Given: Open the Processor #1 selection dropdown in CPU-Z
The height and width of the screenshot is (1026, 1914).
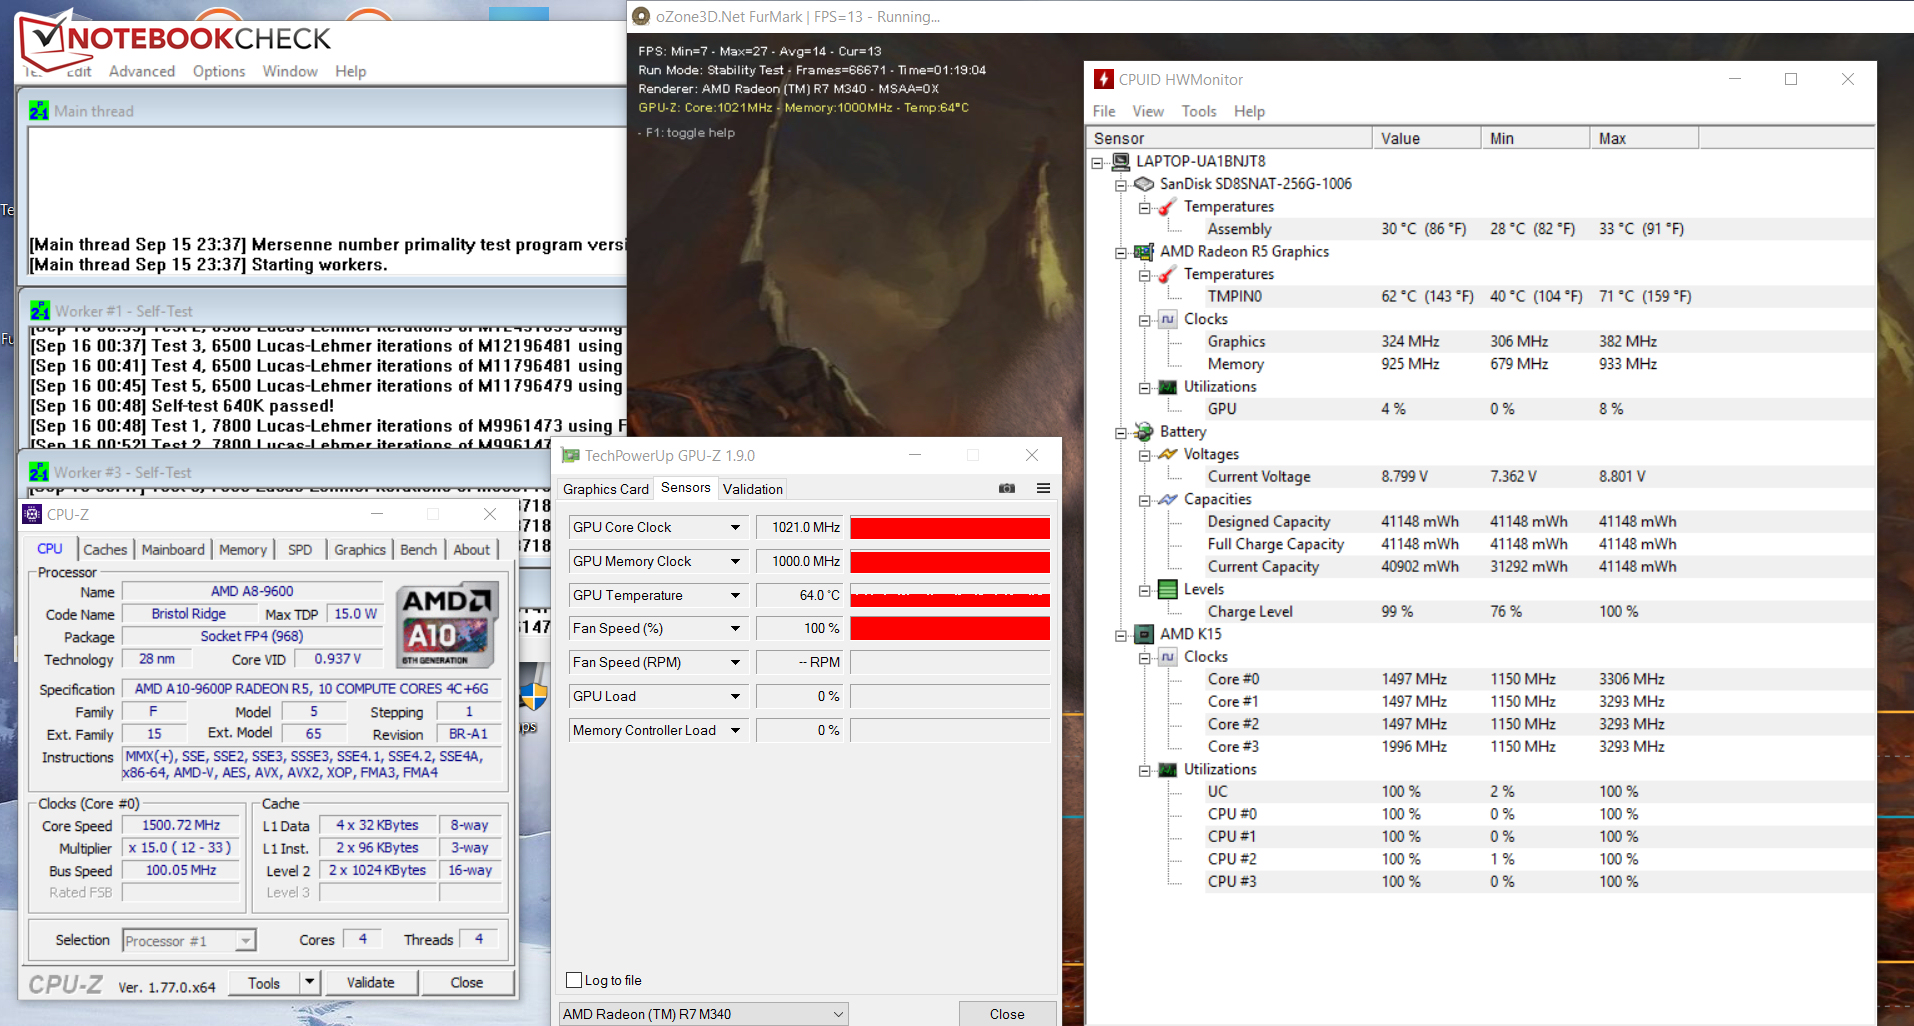Looking at the screenshot, I should (245, 941).
